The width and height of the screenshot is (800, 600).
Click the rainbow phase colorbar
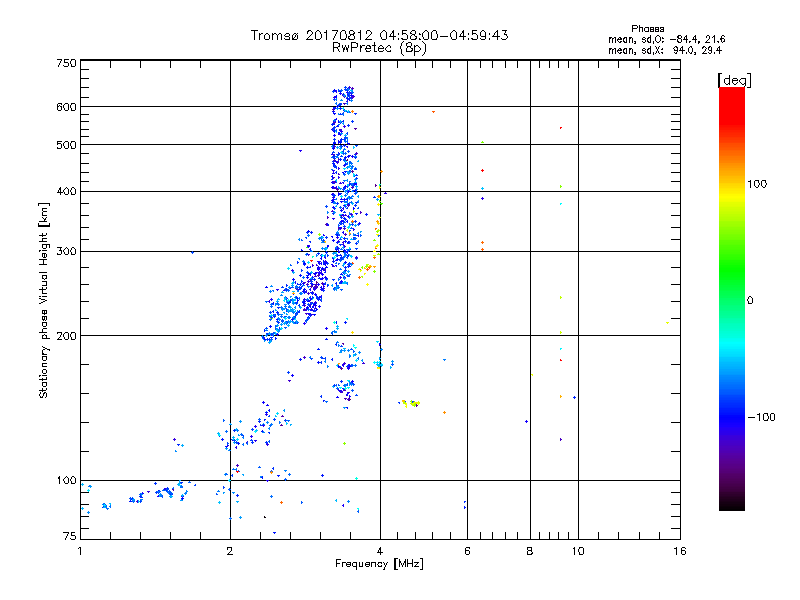732,299
